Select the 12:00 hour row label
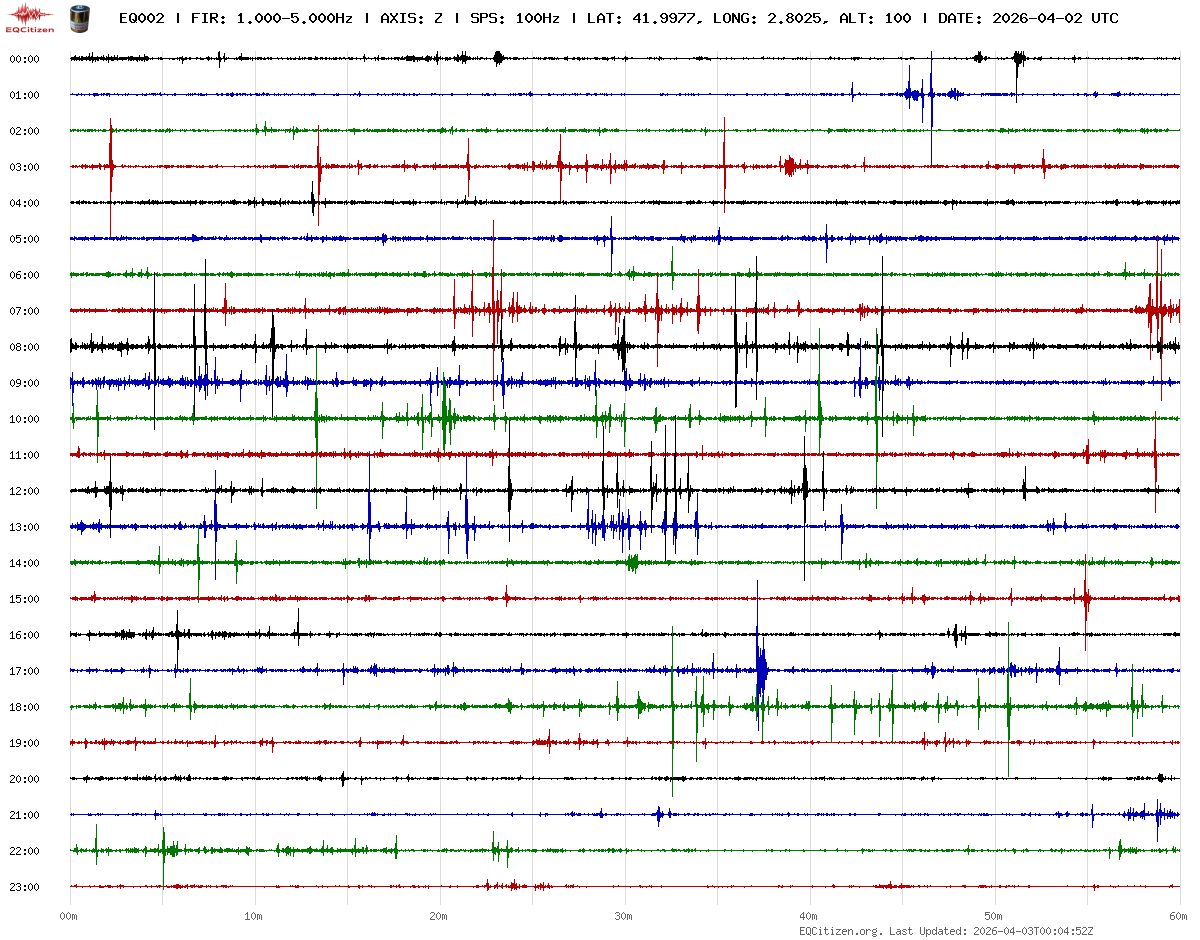Viewport: 1200px width, 940px height. [24, 491]
